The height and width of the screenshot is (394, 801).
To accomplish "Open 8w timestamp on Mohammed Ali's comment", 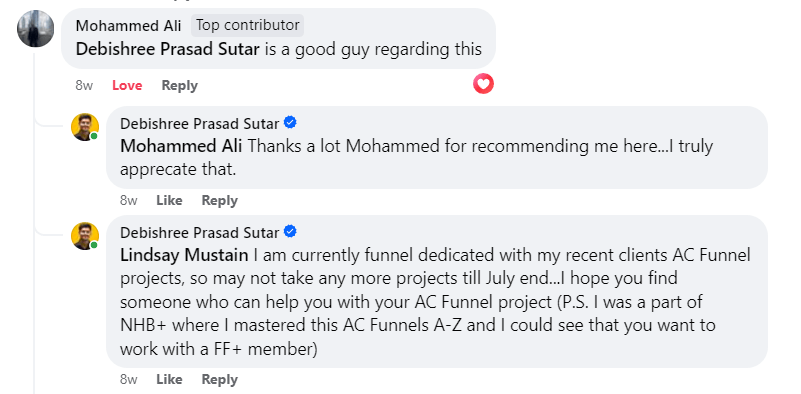I will pyautogui.click(x=84, y=85).
